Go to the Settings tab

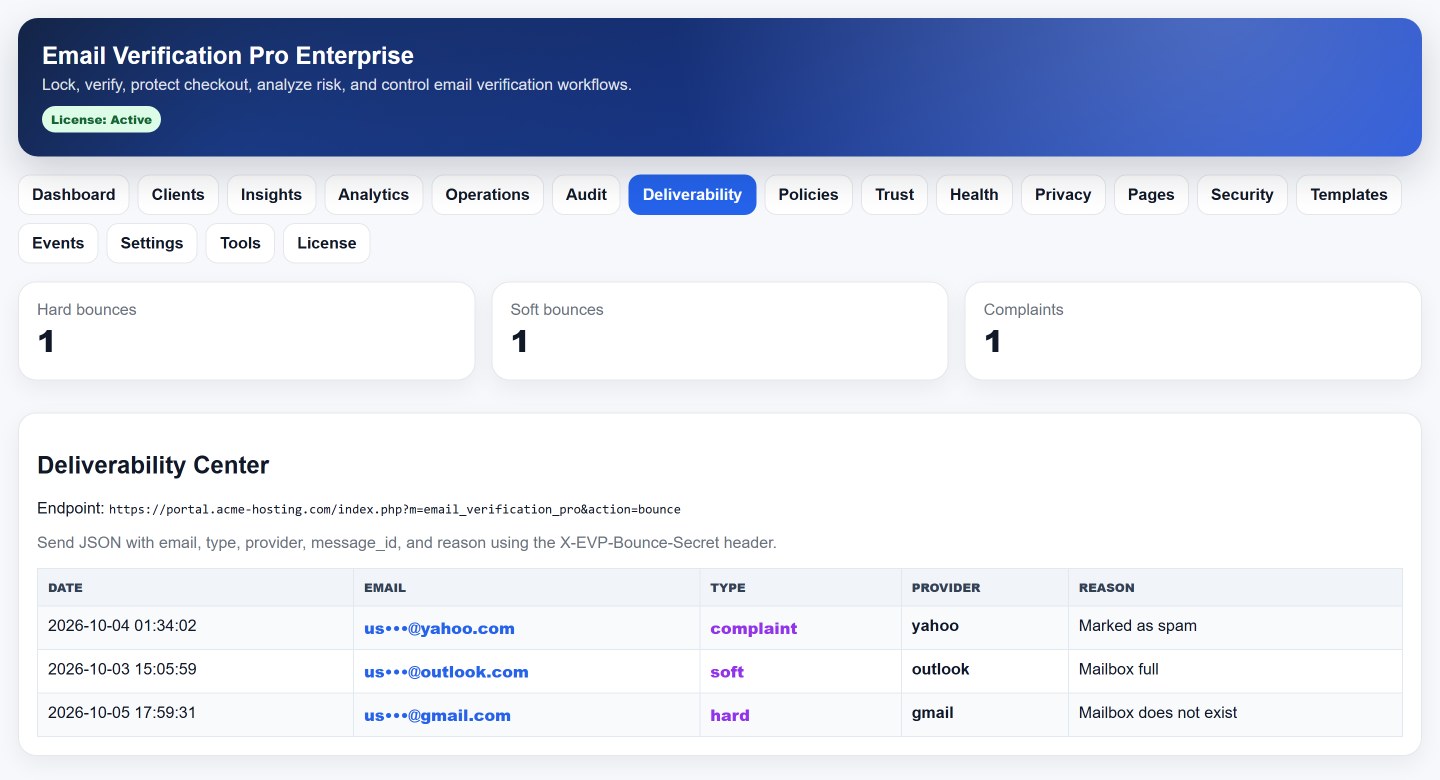(152, 243)
